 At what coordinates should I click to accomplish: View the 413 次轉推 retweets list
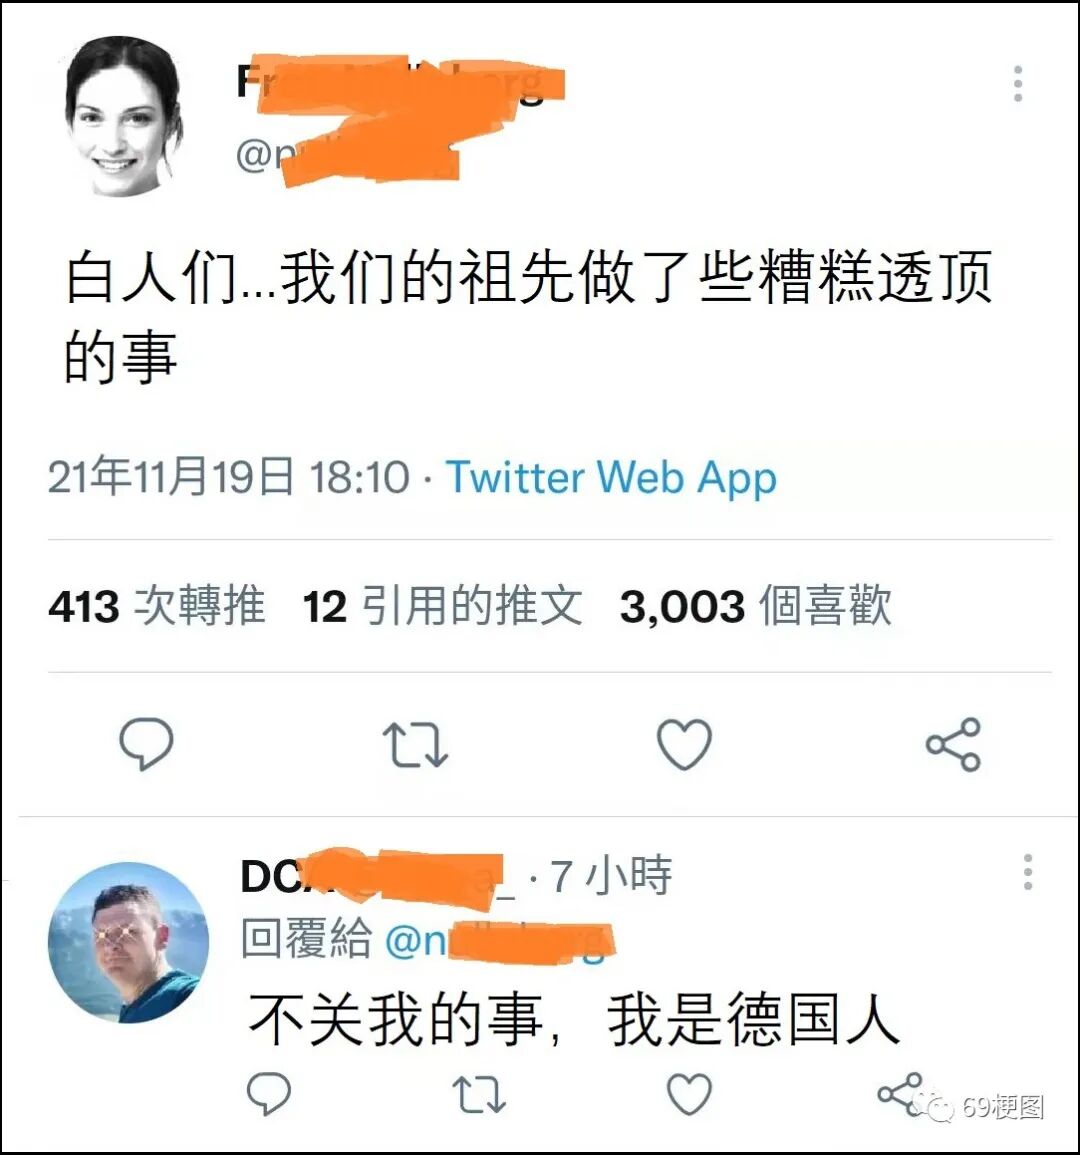click(x=157, y=605)
